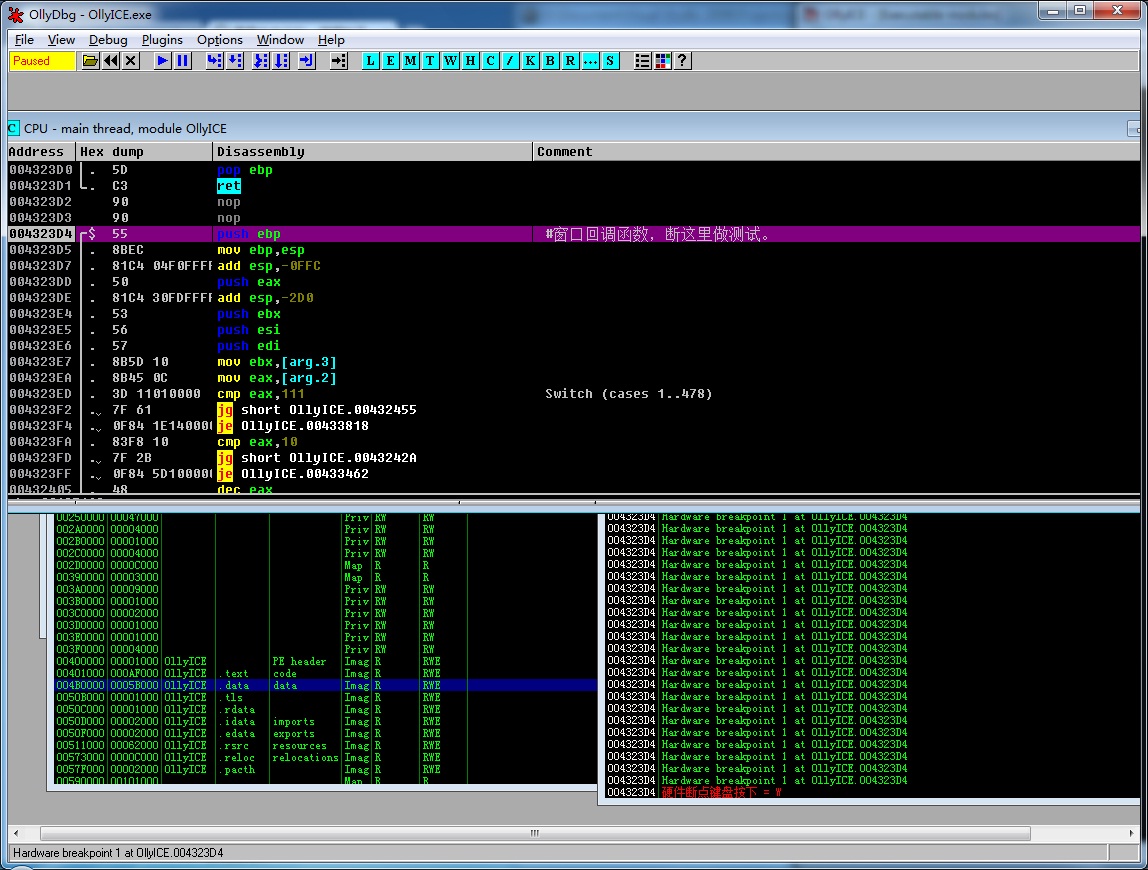Click the Step into toolbar icon

pyautogui.click(x=214, y=61)
